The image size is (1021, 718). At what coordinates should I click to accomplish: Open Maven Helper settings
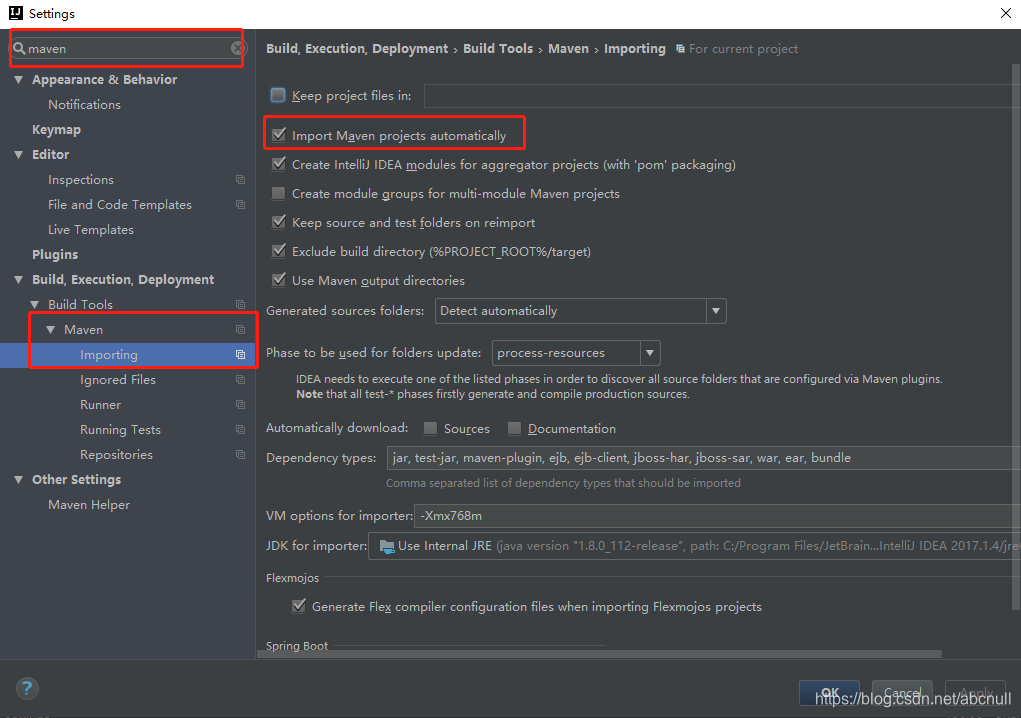89,504
